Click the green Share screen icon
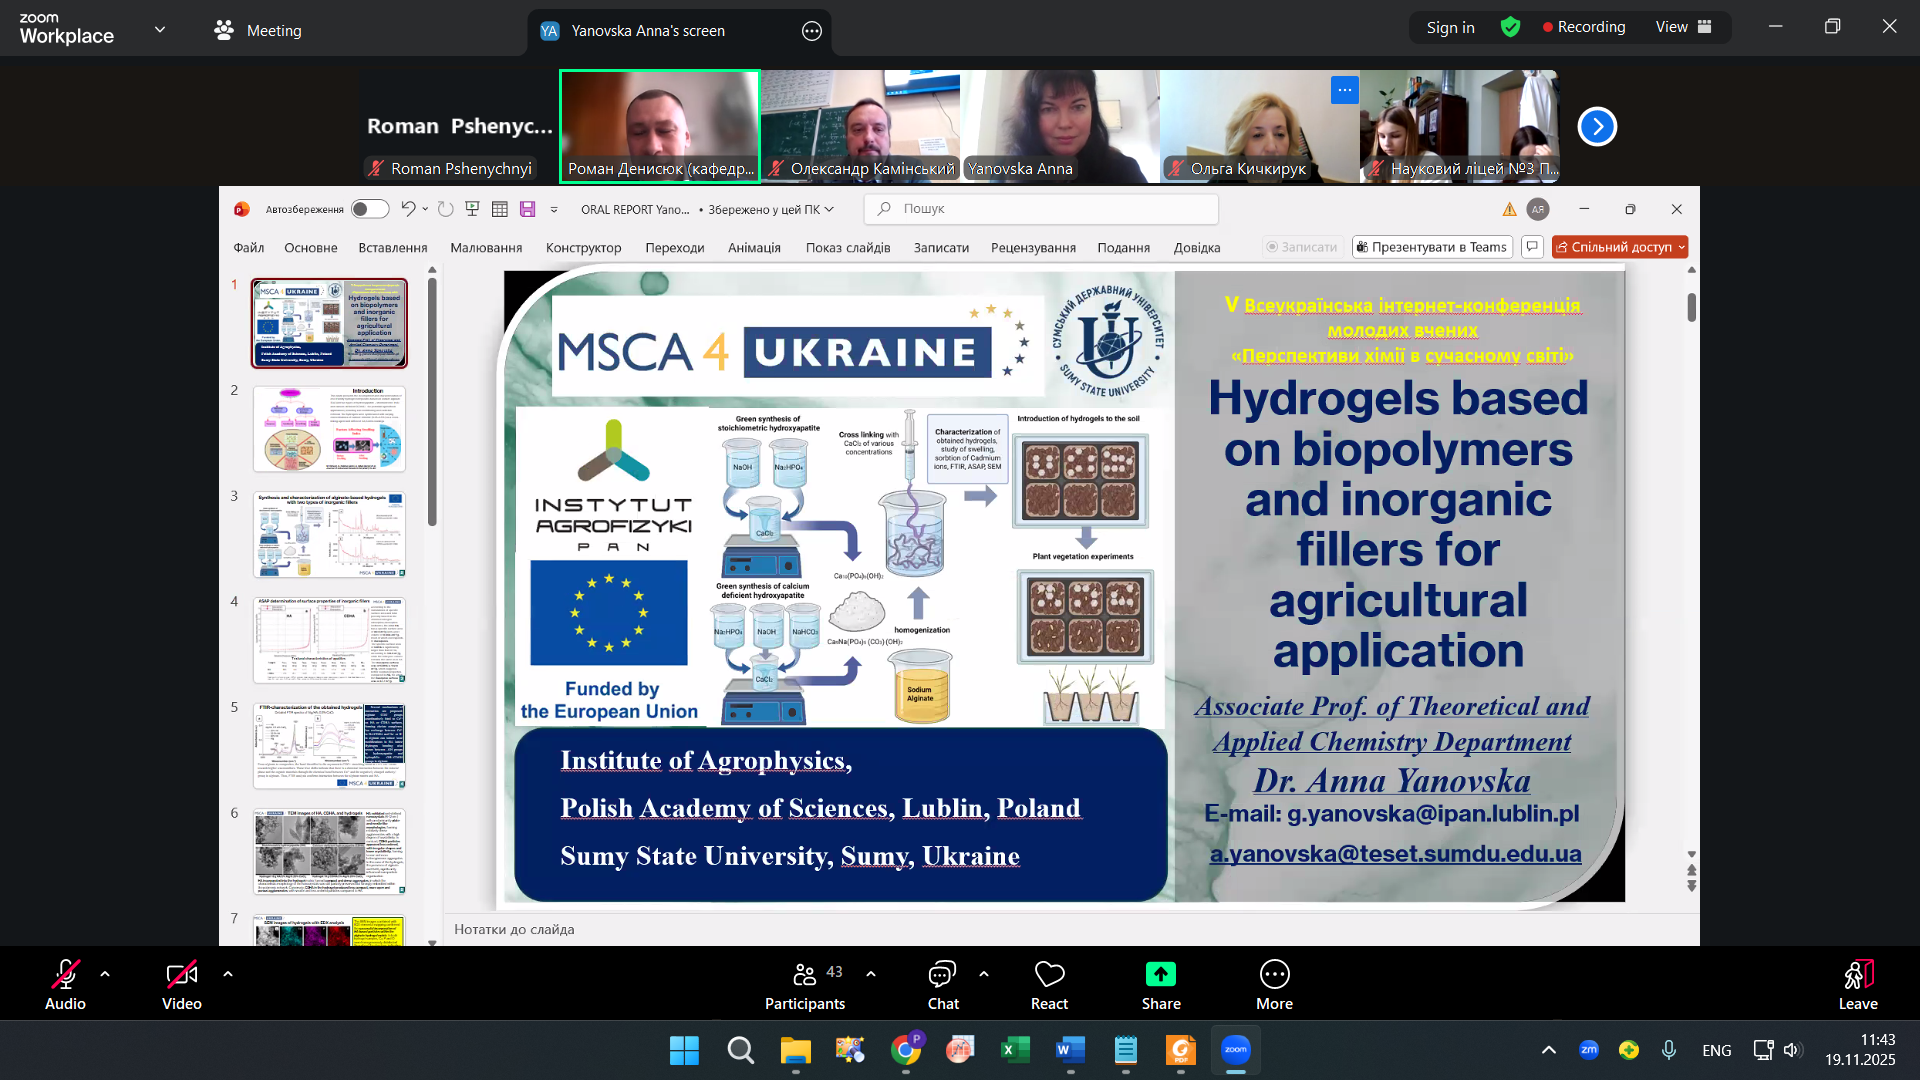This screenshot has height=1080, width=1920. pyautogui.click(x=1160, y=975)
